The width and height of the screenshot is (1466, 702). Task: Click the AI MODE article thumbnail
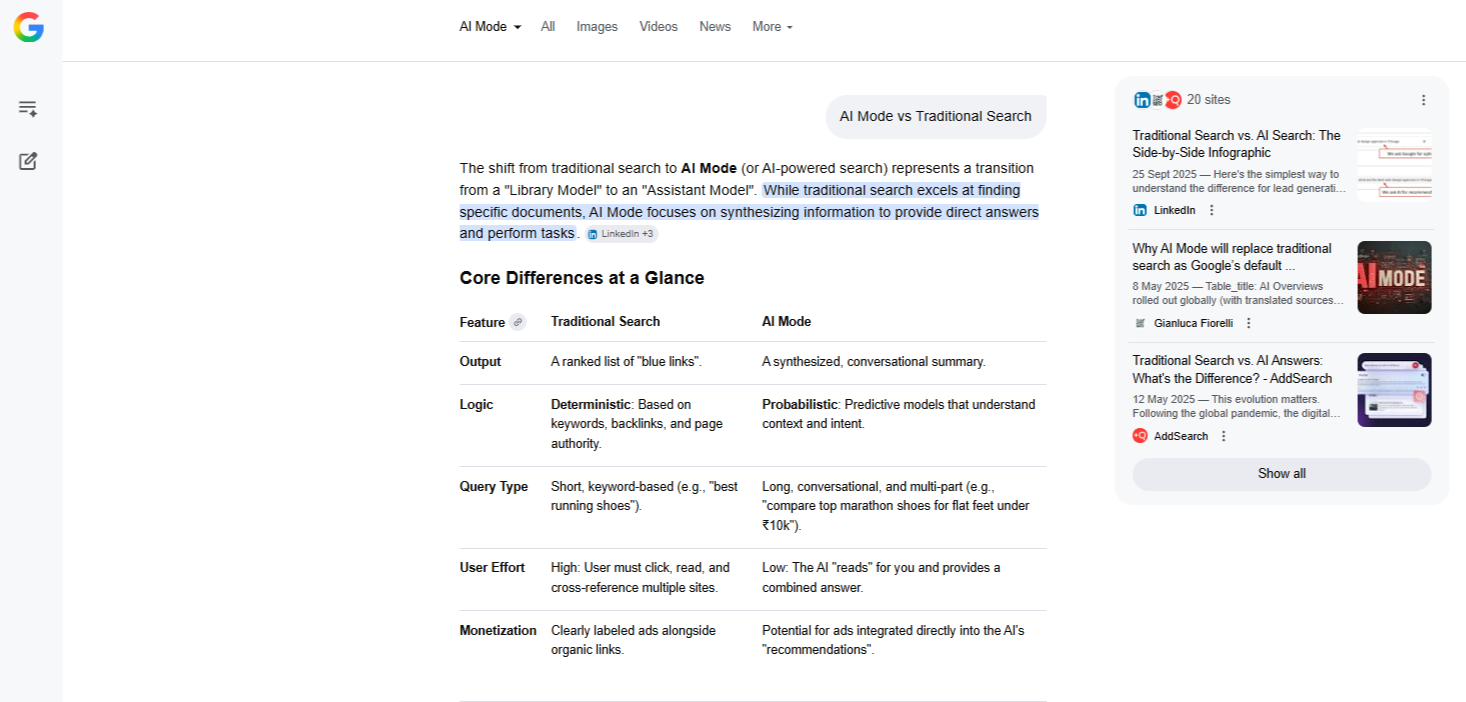point(1394,277)
